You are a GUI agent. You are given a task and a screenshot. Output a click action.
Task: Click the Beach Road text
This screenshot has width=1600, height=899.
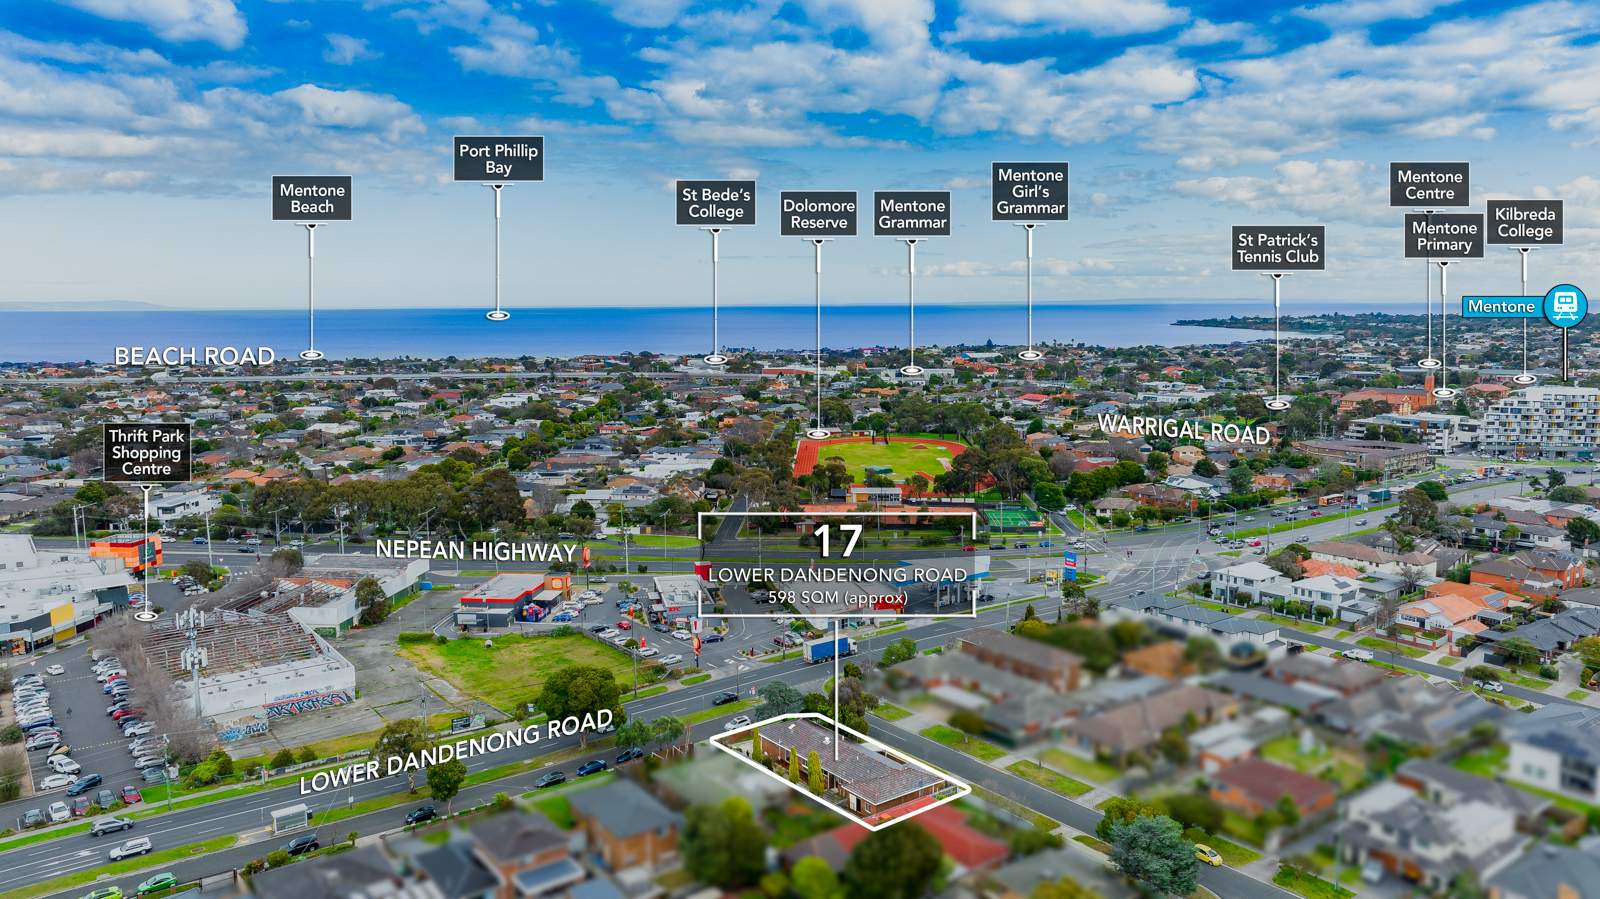(x=194, y=356)
